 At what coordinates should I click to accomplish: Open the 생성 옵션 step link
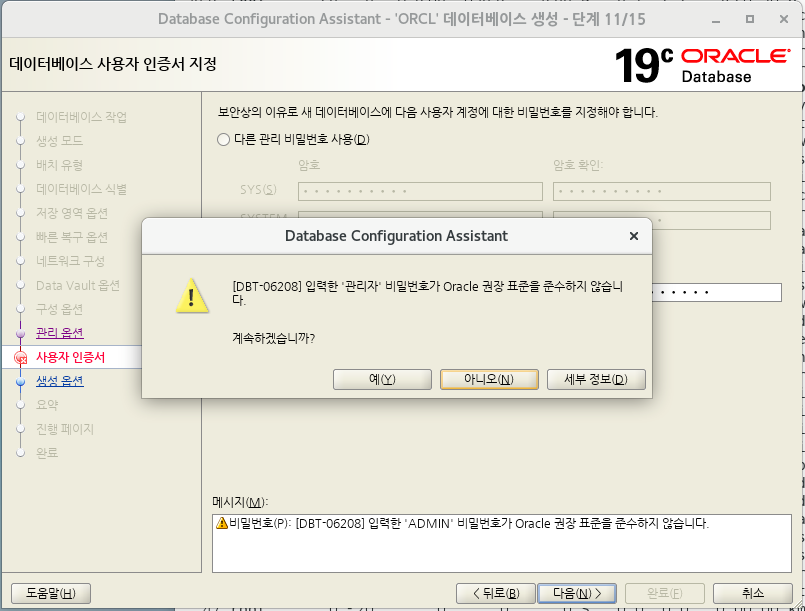[60, 381]
